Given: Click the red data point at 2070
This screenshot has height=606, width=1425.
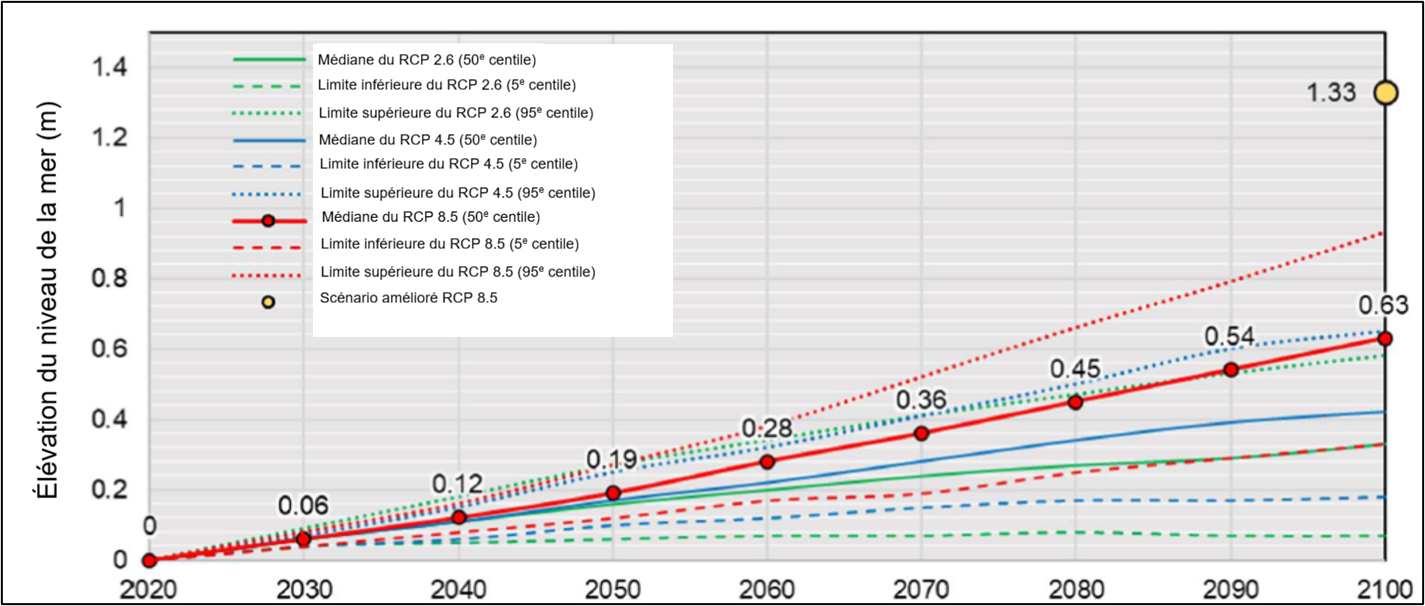Looking at the screenshot, I should [x=922, y=433].
